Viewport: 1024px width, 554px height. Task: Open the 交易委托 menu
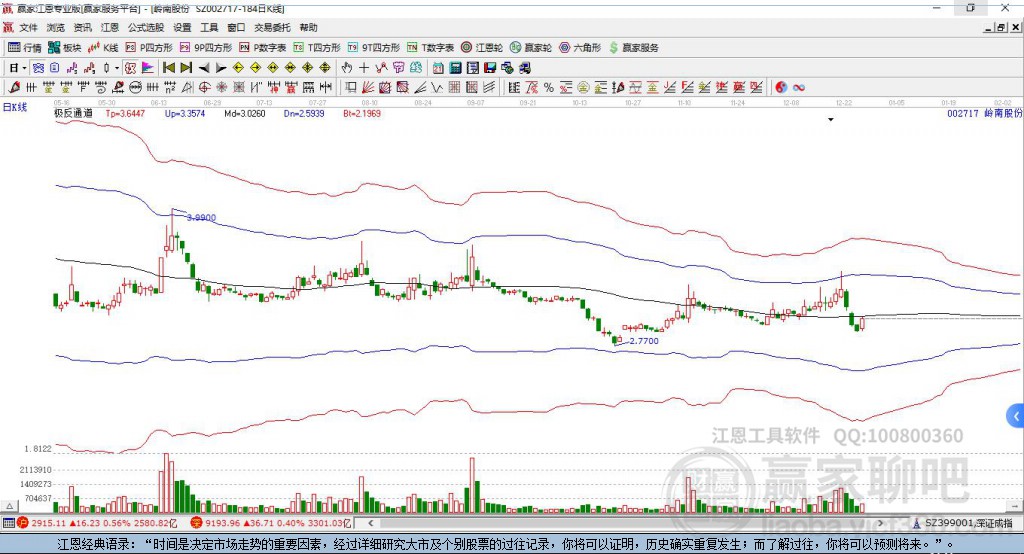pyautogui.click(x=272, y=27)
